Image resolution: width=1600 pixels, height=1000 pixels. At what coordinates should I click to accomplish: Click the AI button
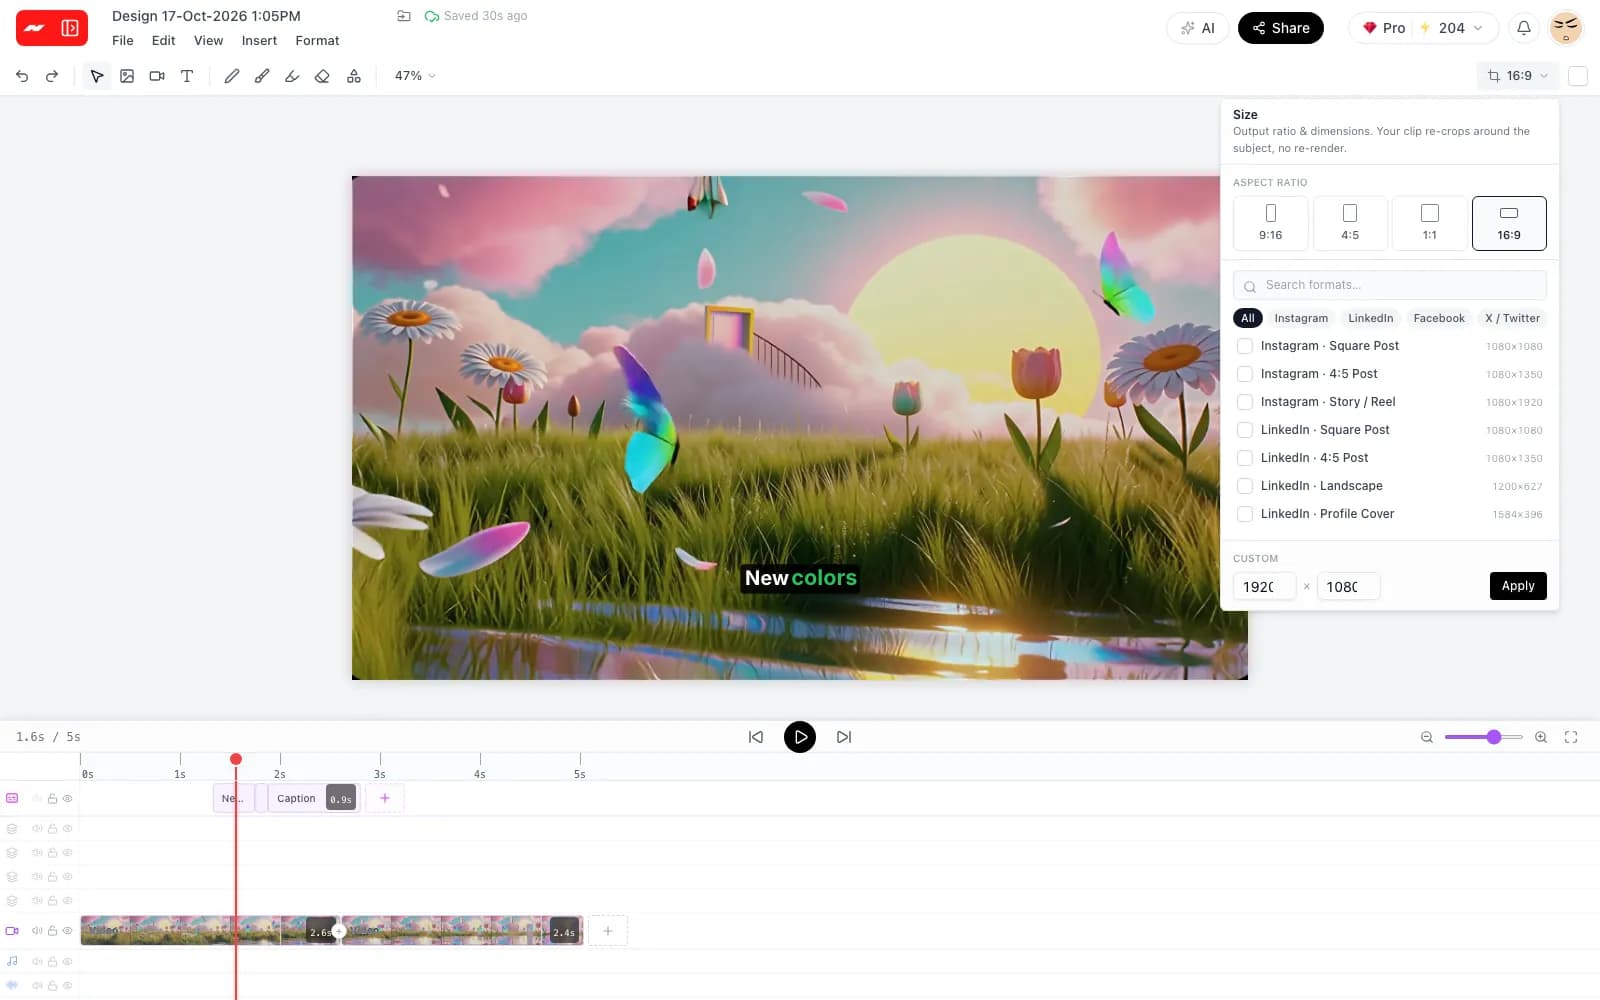tap(1198, 28)
